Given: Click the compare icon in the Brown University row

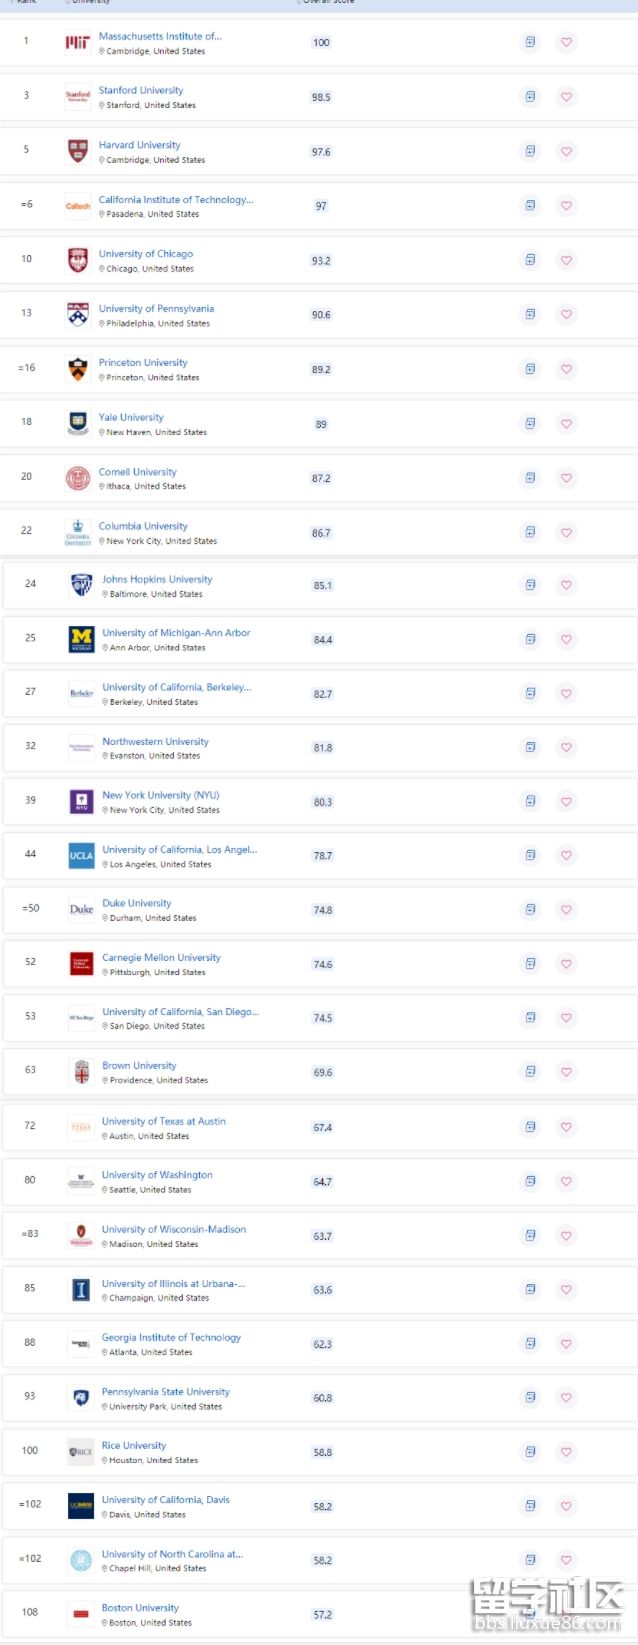Looking at the screenshot, I should click(x=530, y=1071).
